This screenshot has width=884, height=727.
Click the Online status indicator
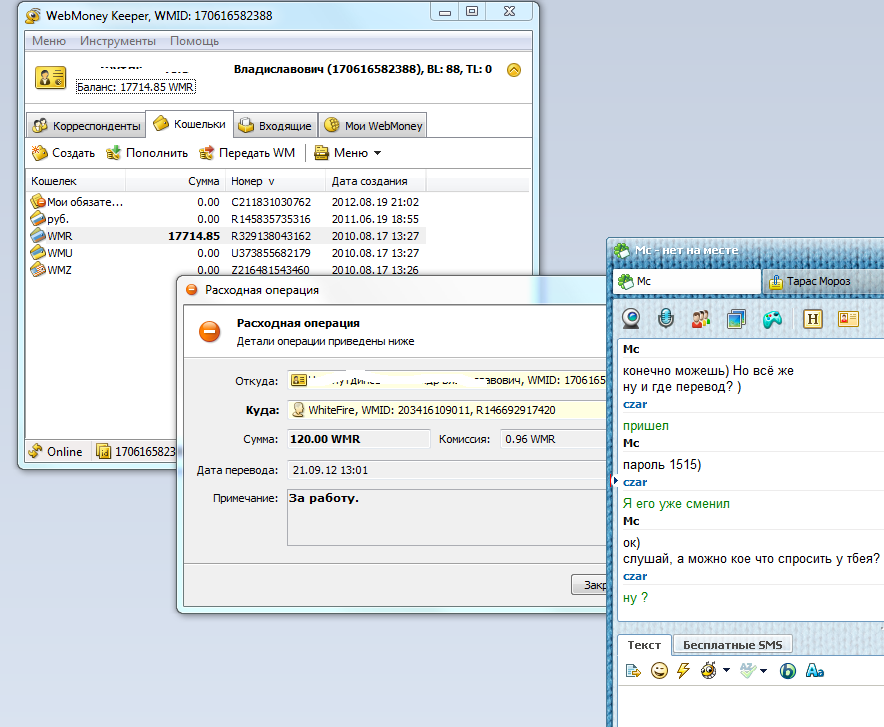coord(56,451)
